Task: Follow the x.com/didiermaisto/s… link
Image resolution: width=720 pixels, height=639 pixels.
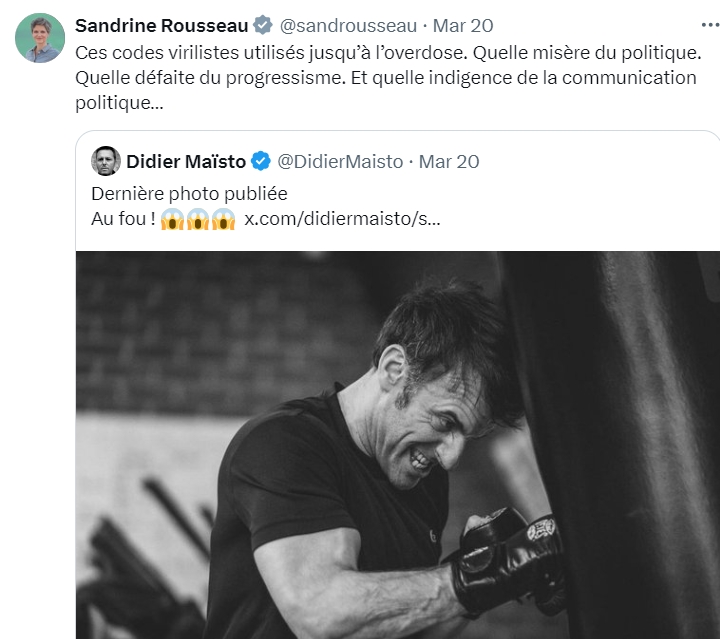Action: [342, 219]
